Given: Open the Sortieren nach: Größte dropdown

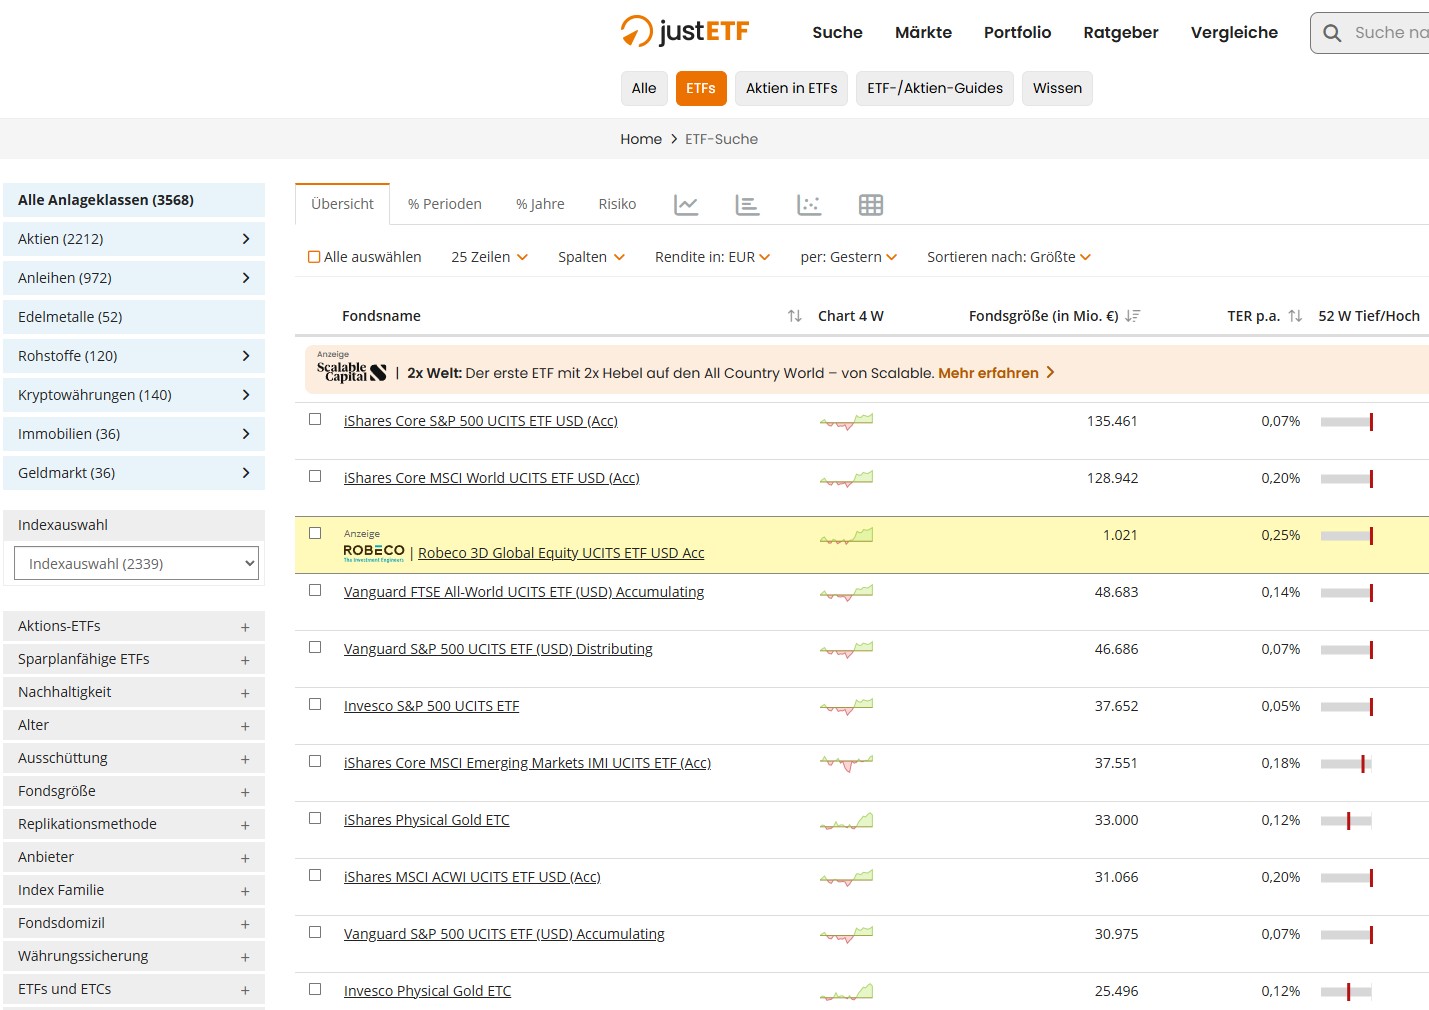Looking at the screenshot, I should [x=1009, y=257].
